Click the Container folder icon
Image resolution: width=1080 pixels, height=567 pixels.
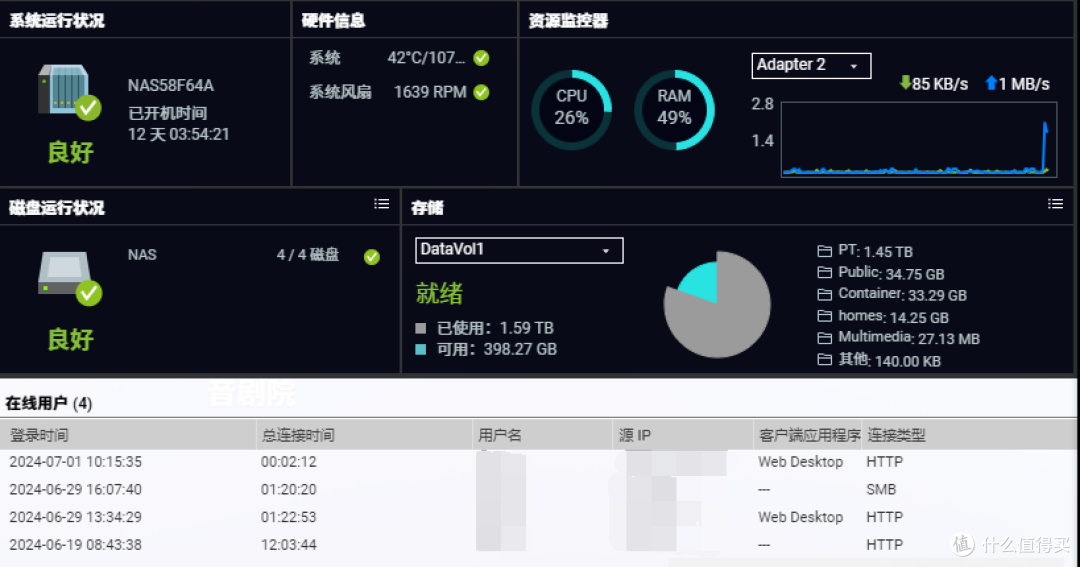tap(824, 295)
